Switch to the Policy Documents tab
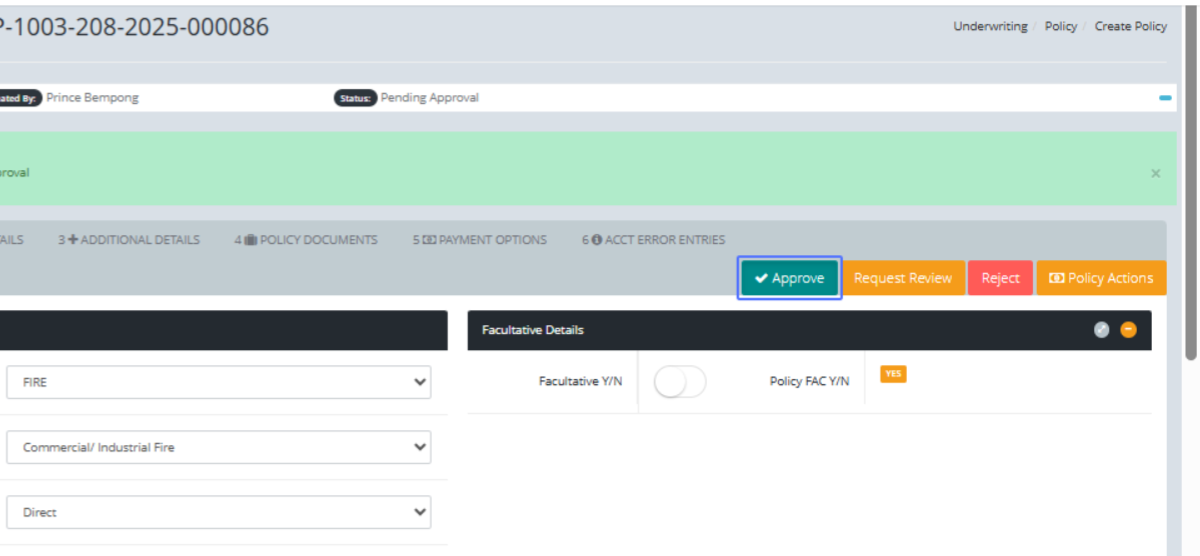Image resolution: width=1200 pixels, height=556 pixels. [306, 240]
